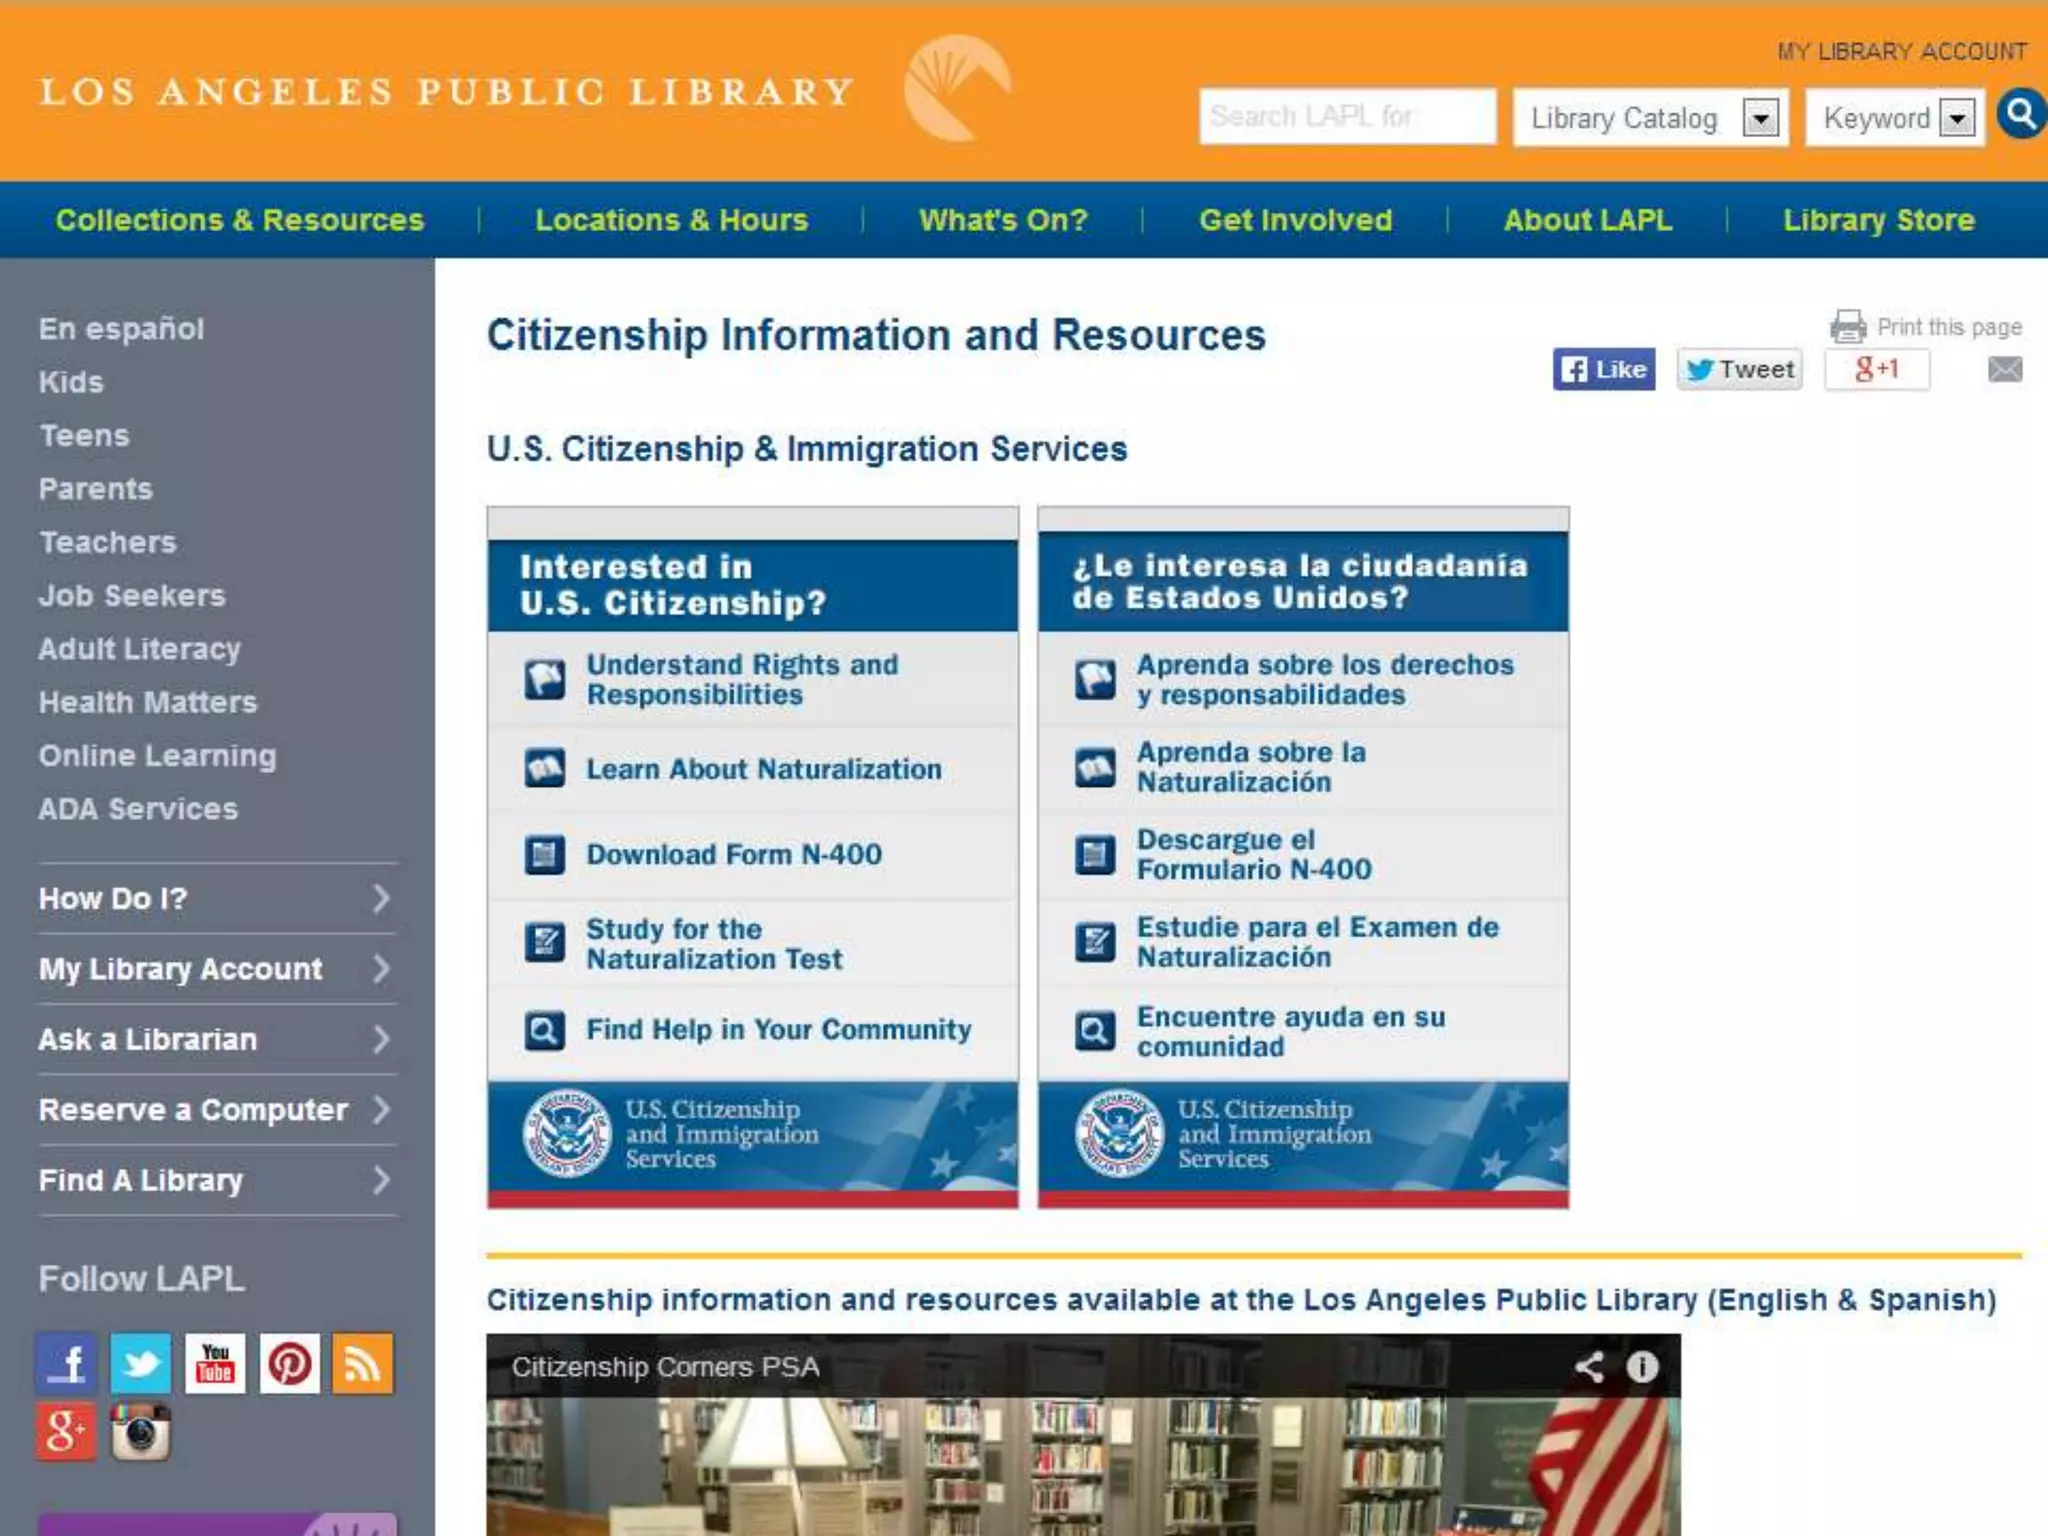Open the Instagram icon in sidebar
Viewport: 2048px width, 1536px height.
click(x=140, y=1432)
